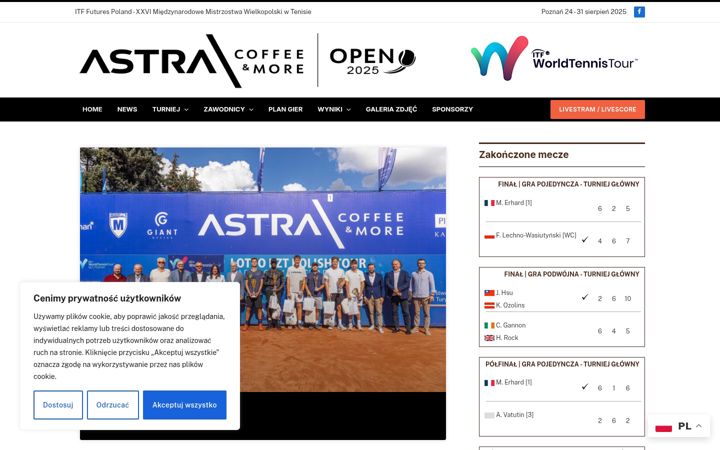Click the Polish flag in language switcher
This screenshot has width=720, height=450.
tap(664, 427)
